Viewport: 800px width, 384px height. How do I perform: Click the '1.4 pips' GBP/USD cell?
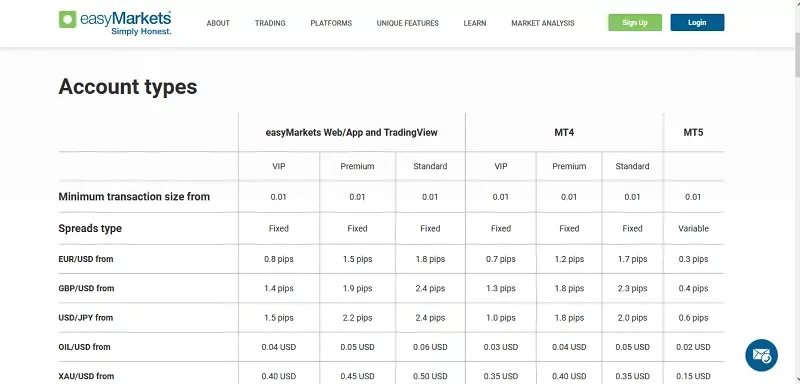[279, 288]
